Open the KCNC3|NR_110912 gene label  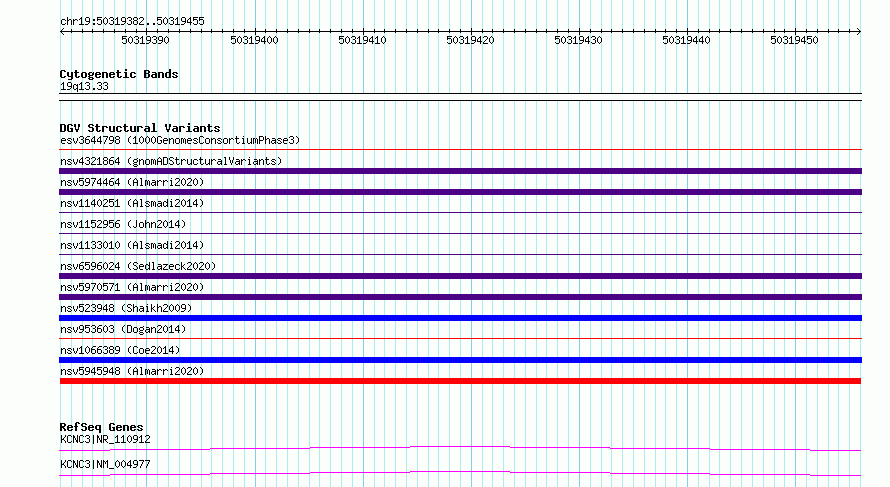tap(105, 439)
